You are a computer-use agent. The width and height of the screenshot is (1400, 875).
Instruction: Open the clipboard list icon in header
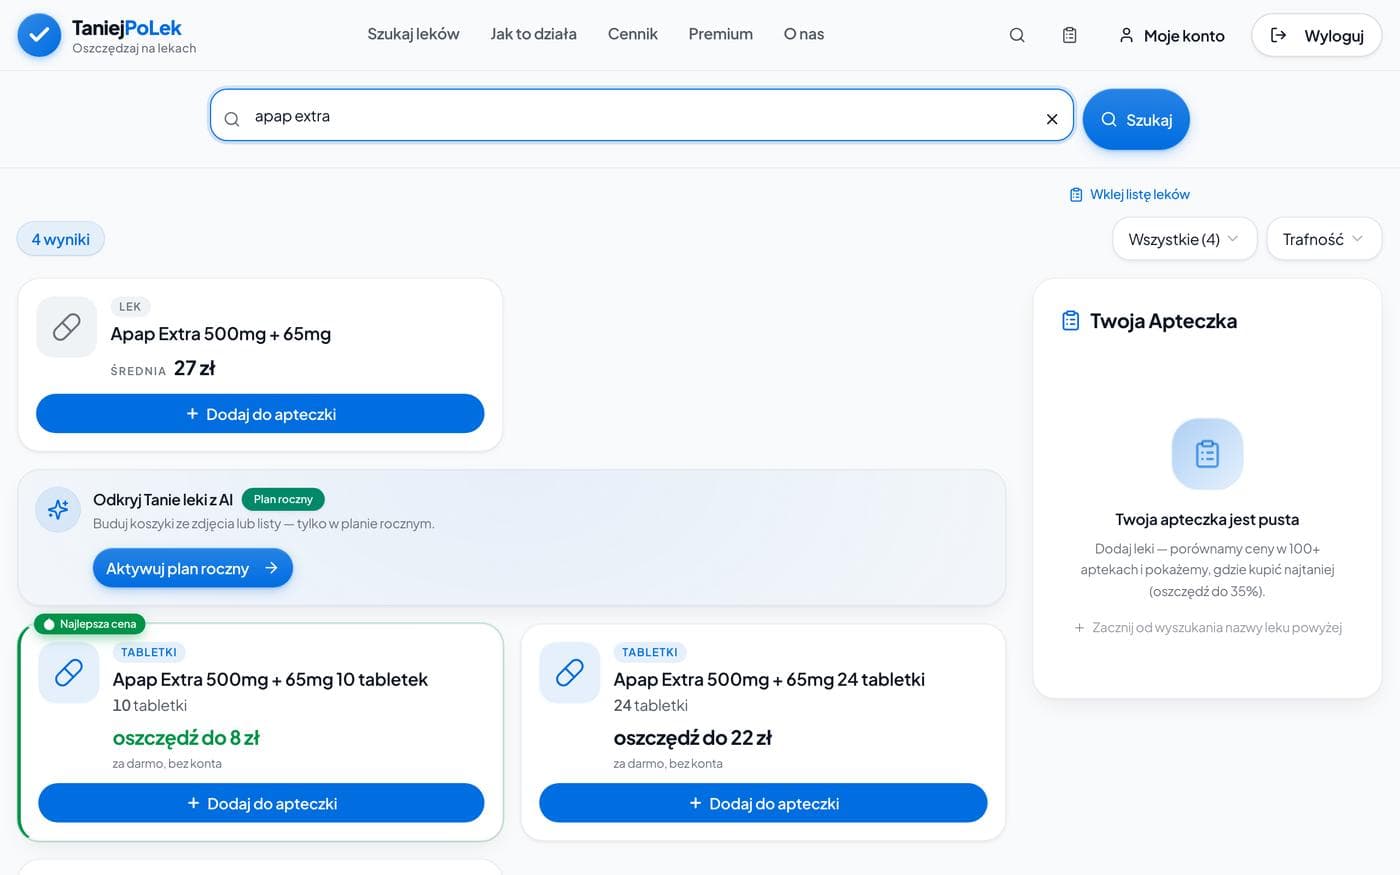[x=1069, y=35]
